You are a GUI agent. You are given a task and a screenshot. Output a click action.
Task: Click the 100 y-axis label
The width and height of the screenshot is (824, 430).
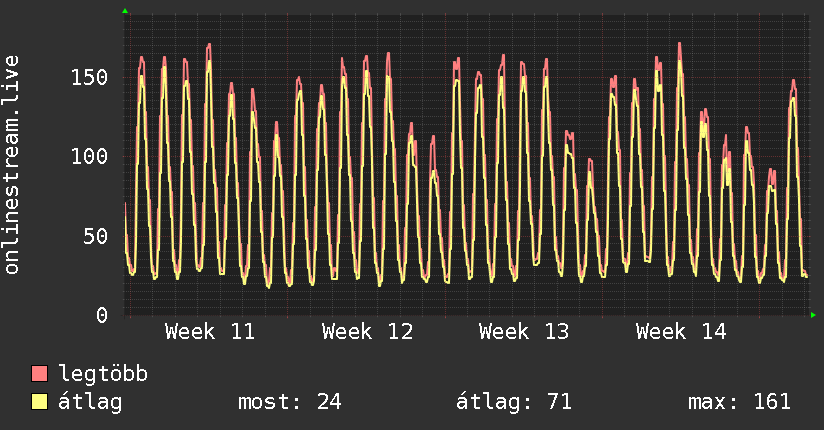(89, 156)
